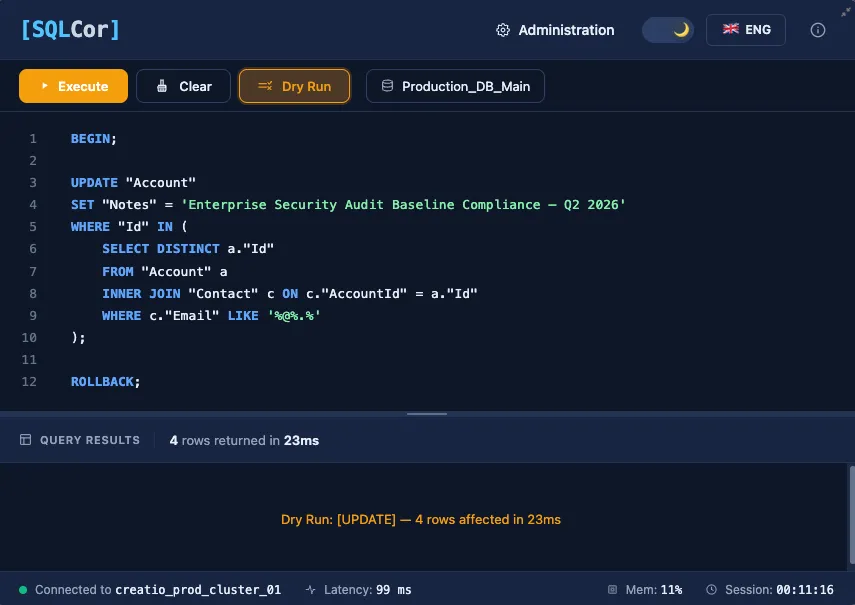Viewport: 855px width, 605px height.
Task: Click the database cylinder icon
Action: click(387, 86)
